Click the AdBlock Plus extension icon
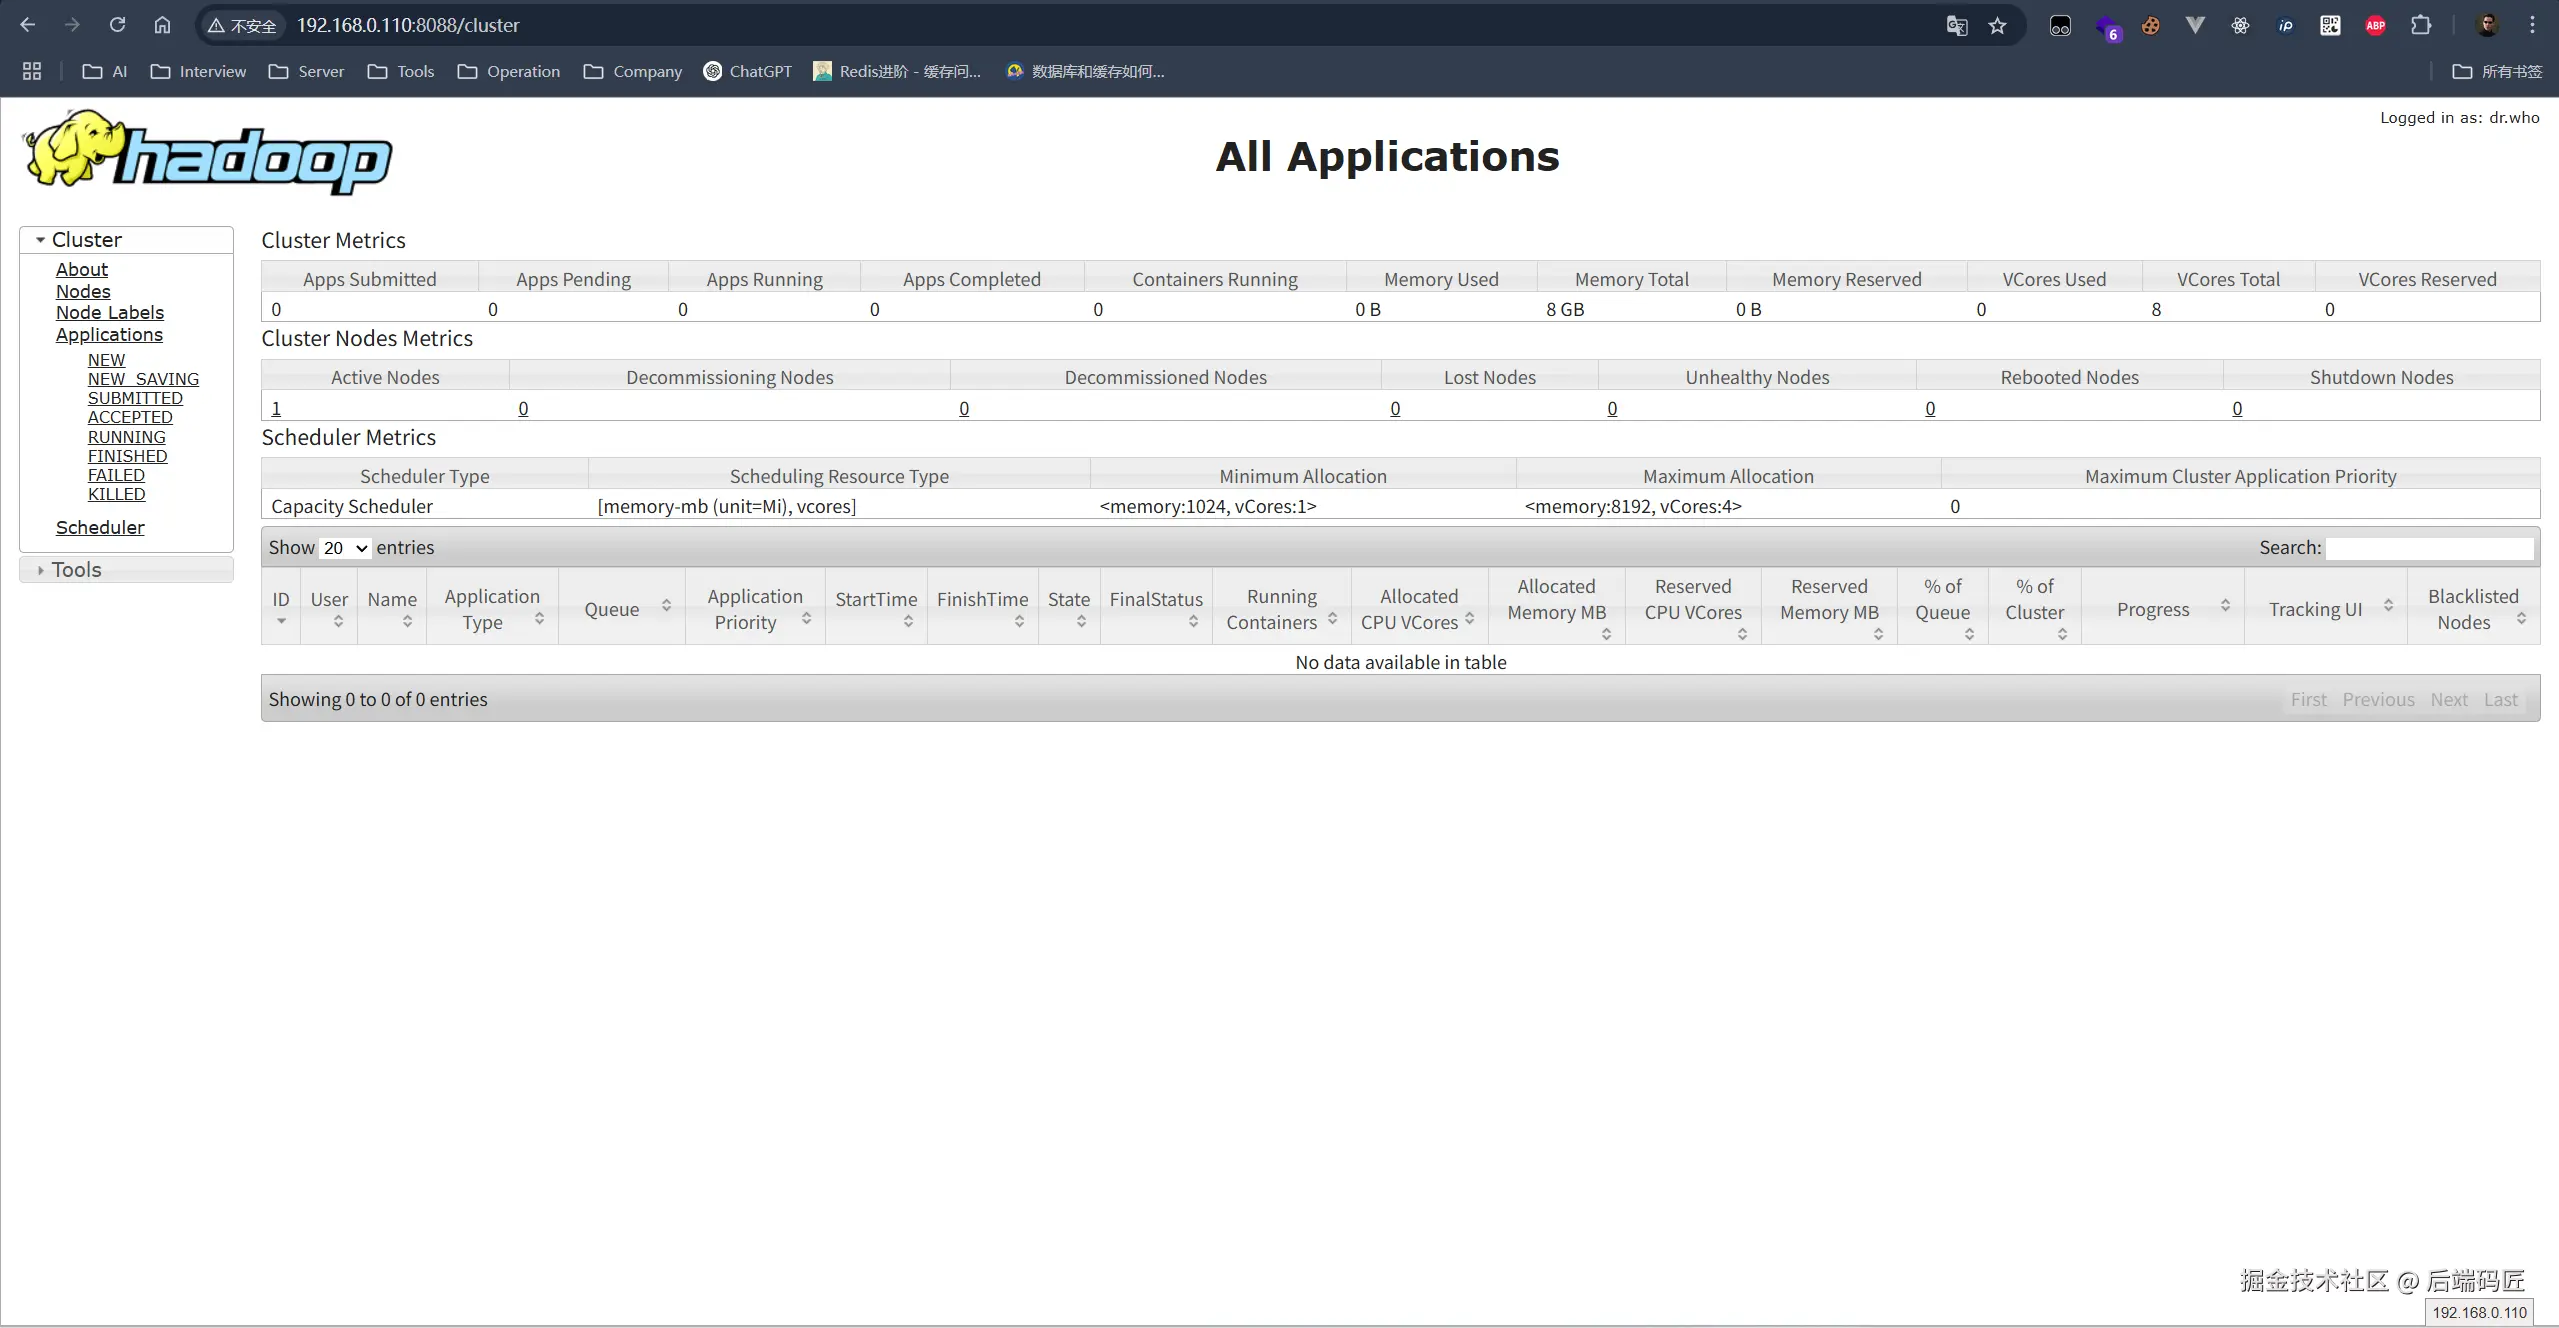The image size is (2559, 1328). pos(2375,26)
